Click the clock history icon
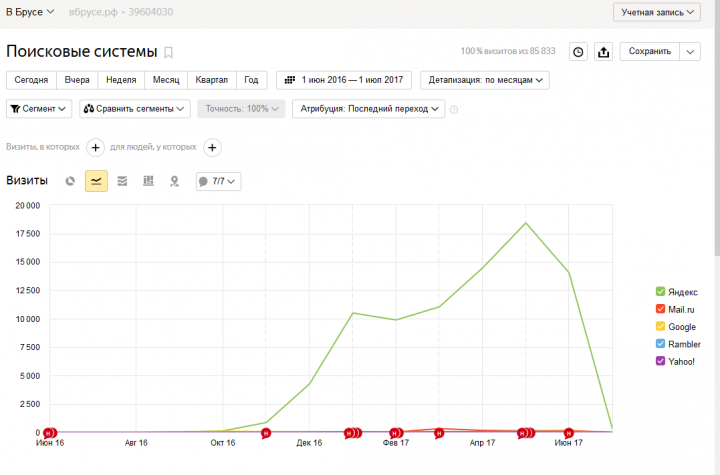Viewport: 720px width, 475px height. (578, 51)
